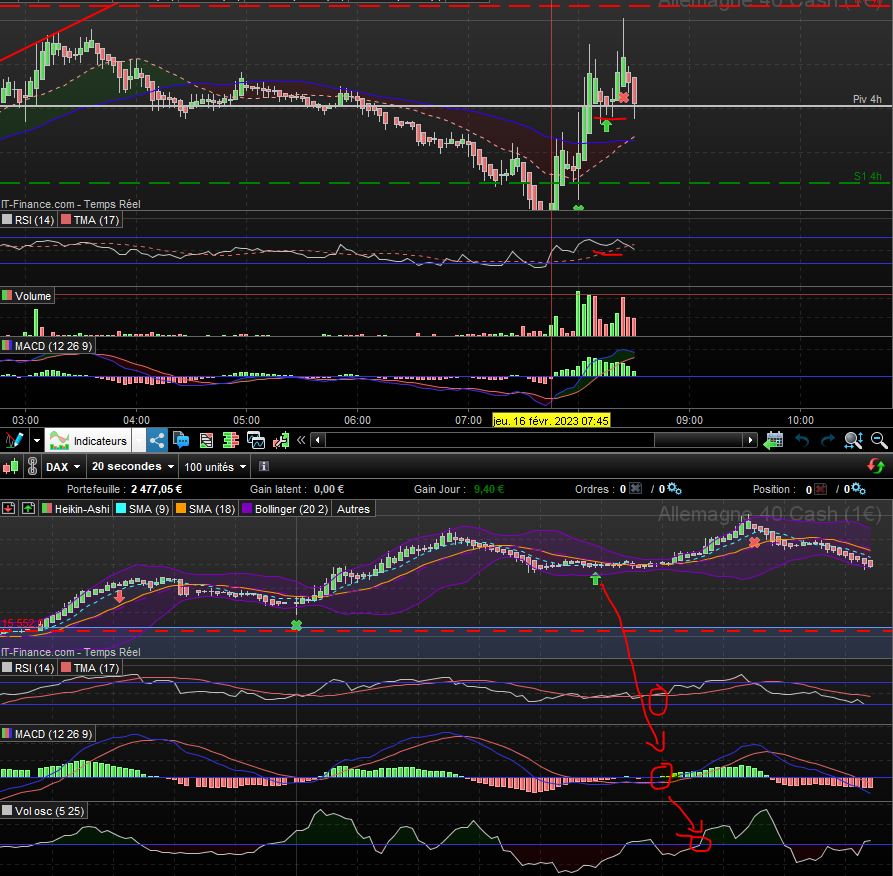Viewport: 893px width, 876px height.
Task: Open RSI (14) settings in upper chart
Action: pos(28,220)
